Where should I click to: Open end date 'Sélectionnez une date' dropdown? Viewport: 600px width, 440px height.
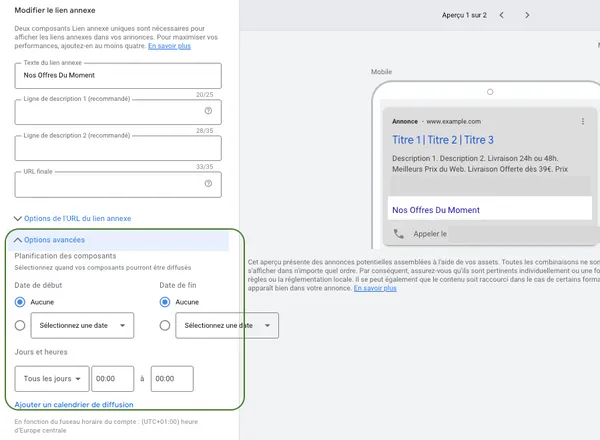227,326
